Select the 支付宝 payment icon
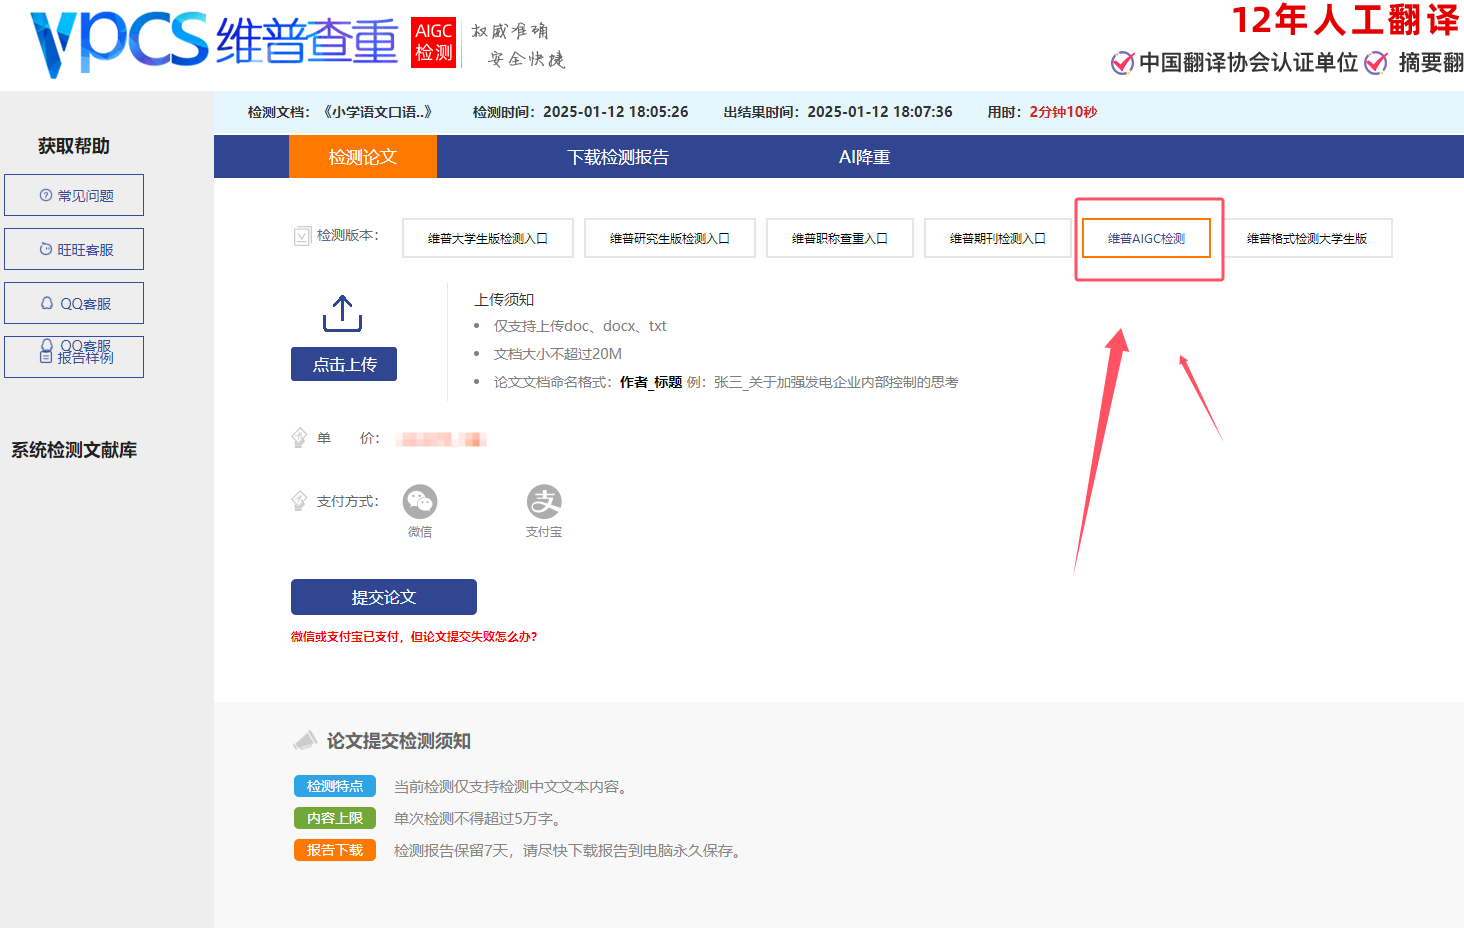 click(544, 501)
